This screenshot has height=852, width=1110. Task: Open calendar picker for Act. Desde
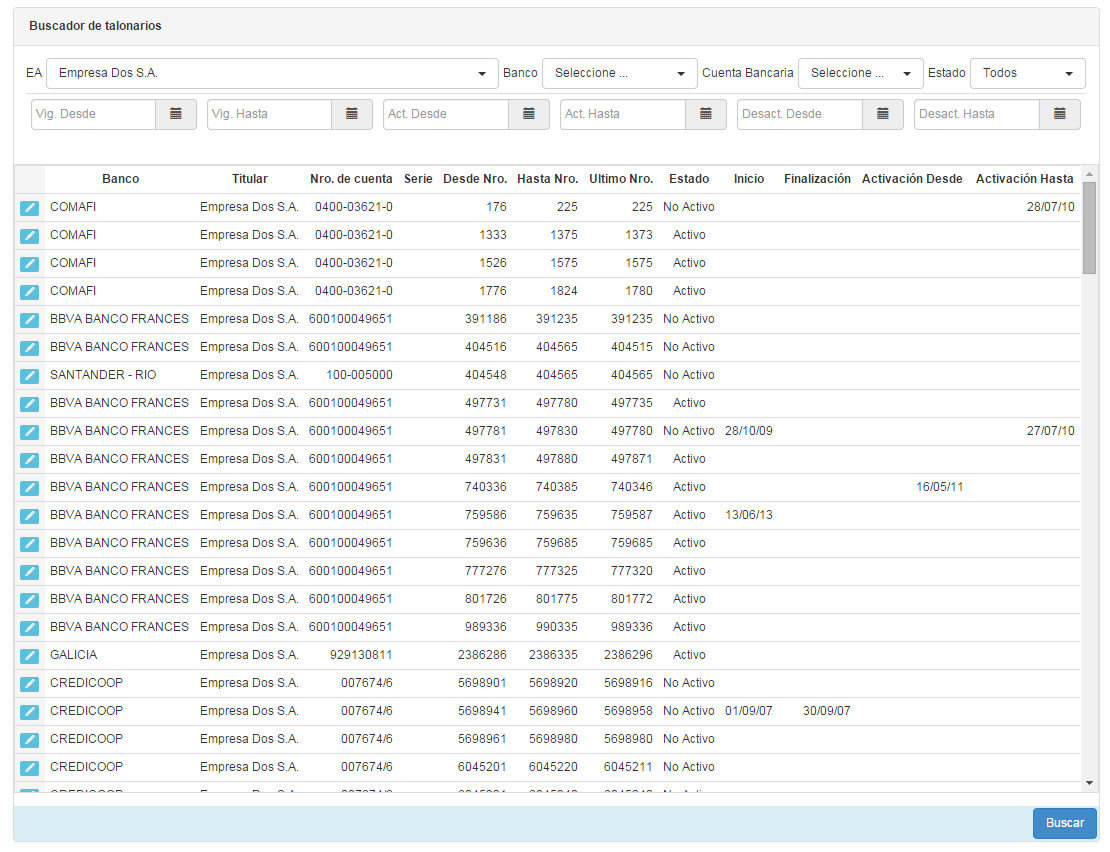pos(529,114)
